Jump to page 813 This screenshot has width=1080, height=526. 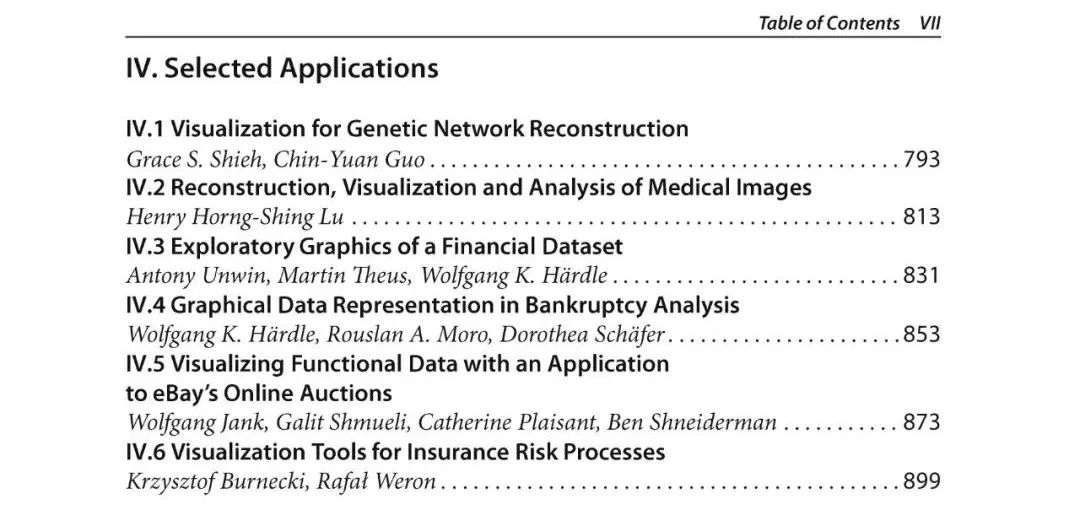click(921, 217)
